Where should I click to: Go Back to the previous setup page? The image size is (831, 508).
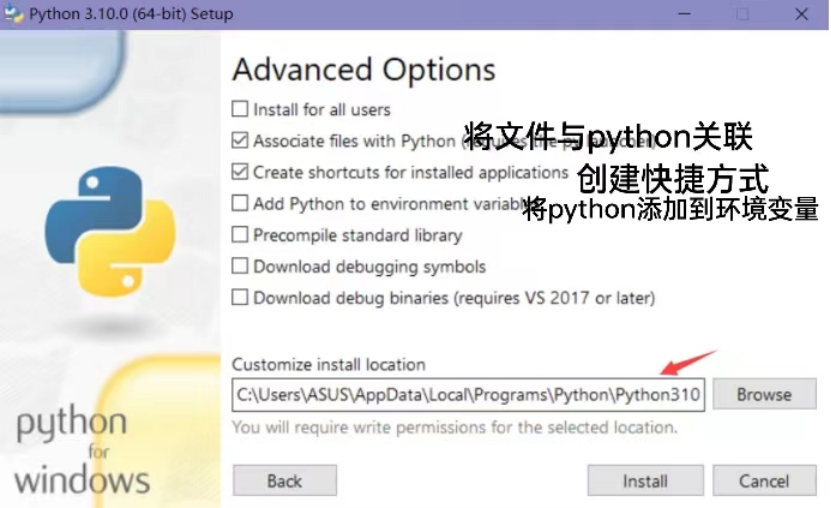point(285,480)
